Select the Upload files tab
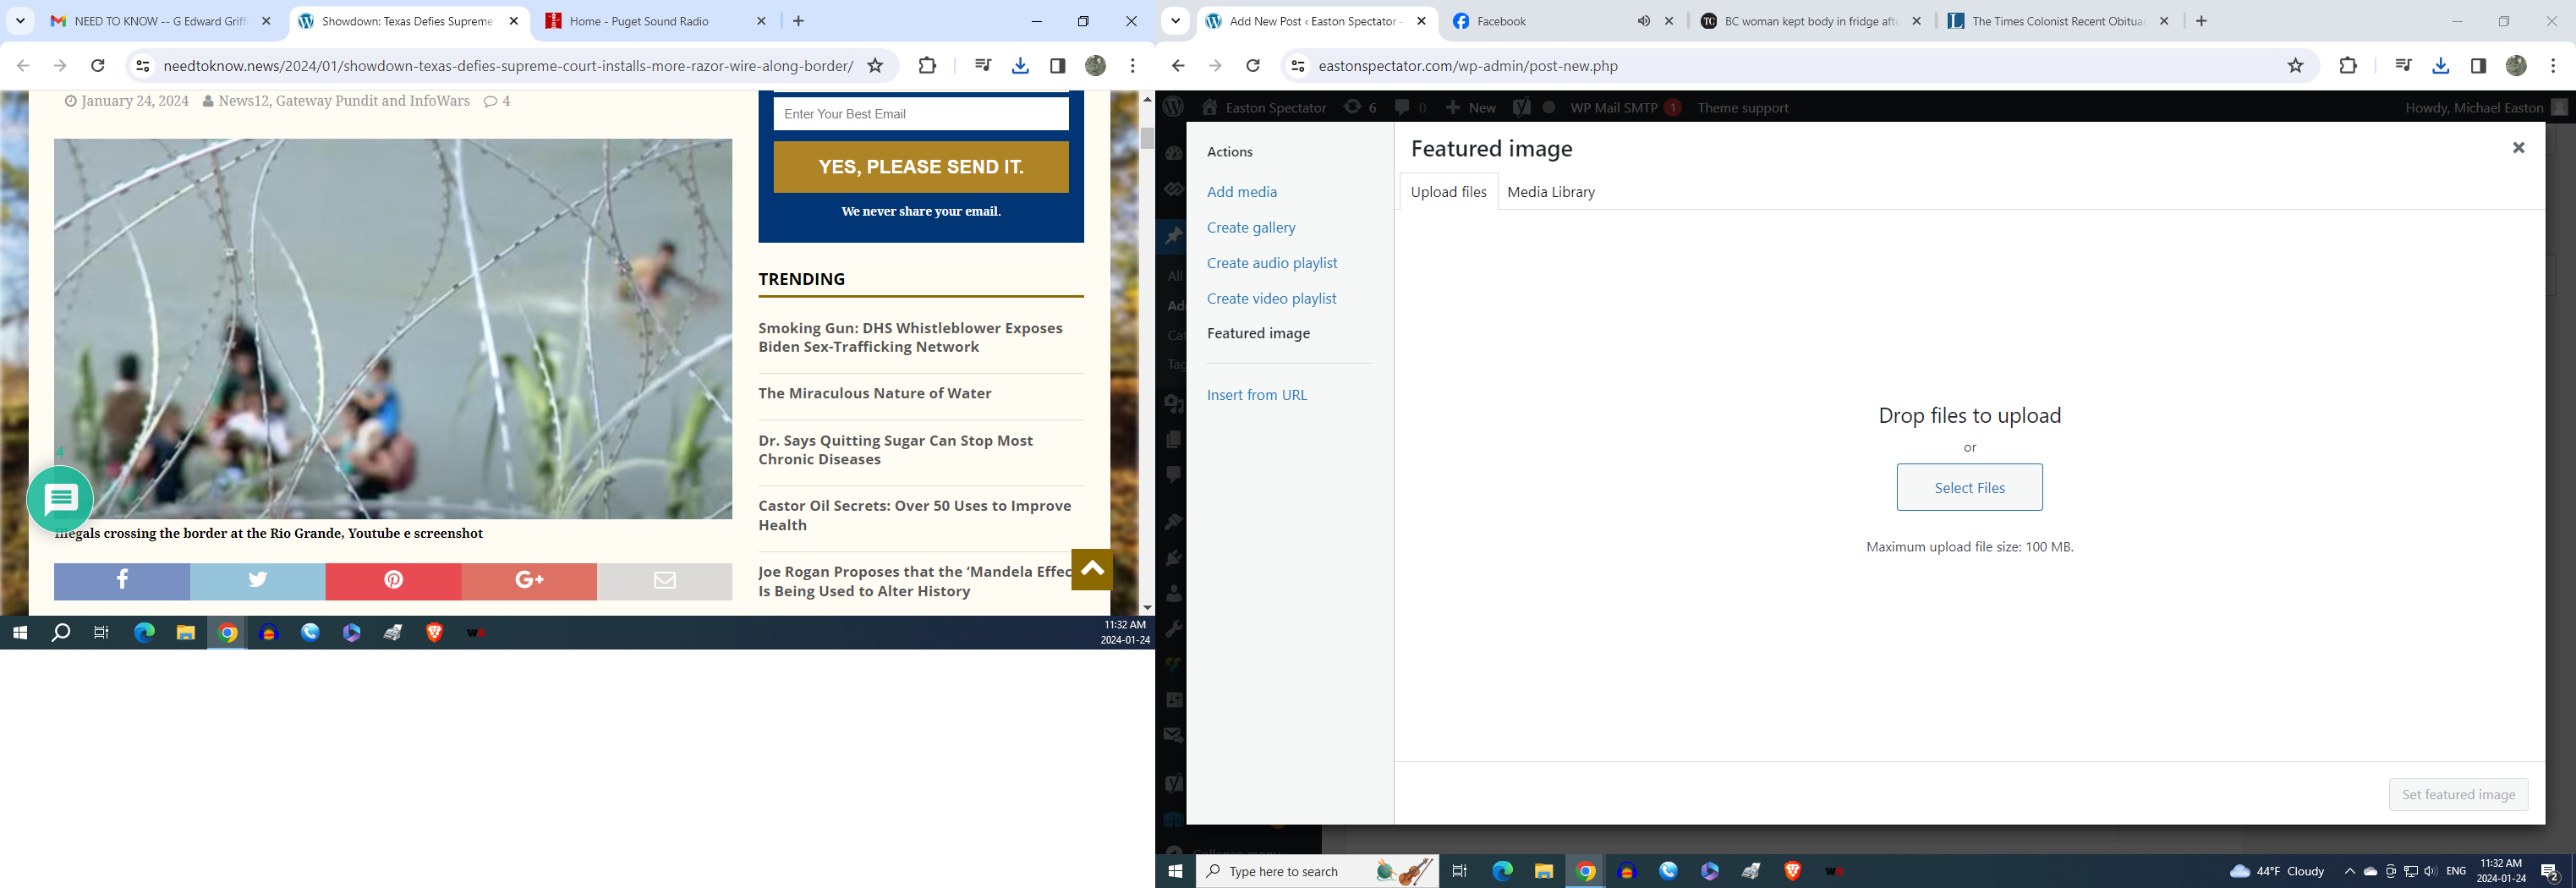2576x888 pixels. click(1448, 192)
